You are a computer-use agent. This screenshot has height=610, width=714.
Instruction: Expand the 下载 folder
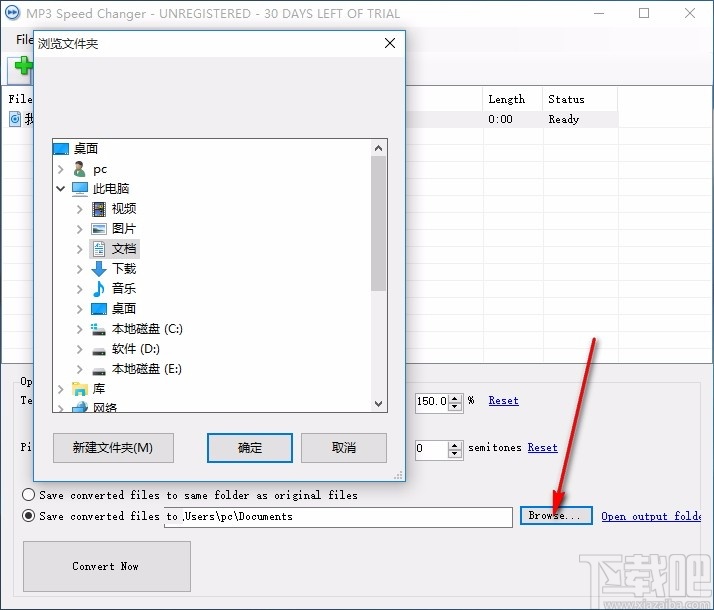click(x=80, y=269)
